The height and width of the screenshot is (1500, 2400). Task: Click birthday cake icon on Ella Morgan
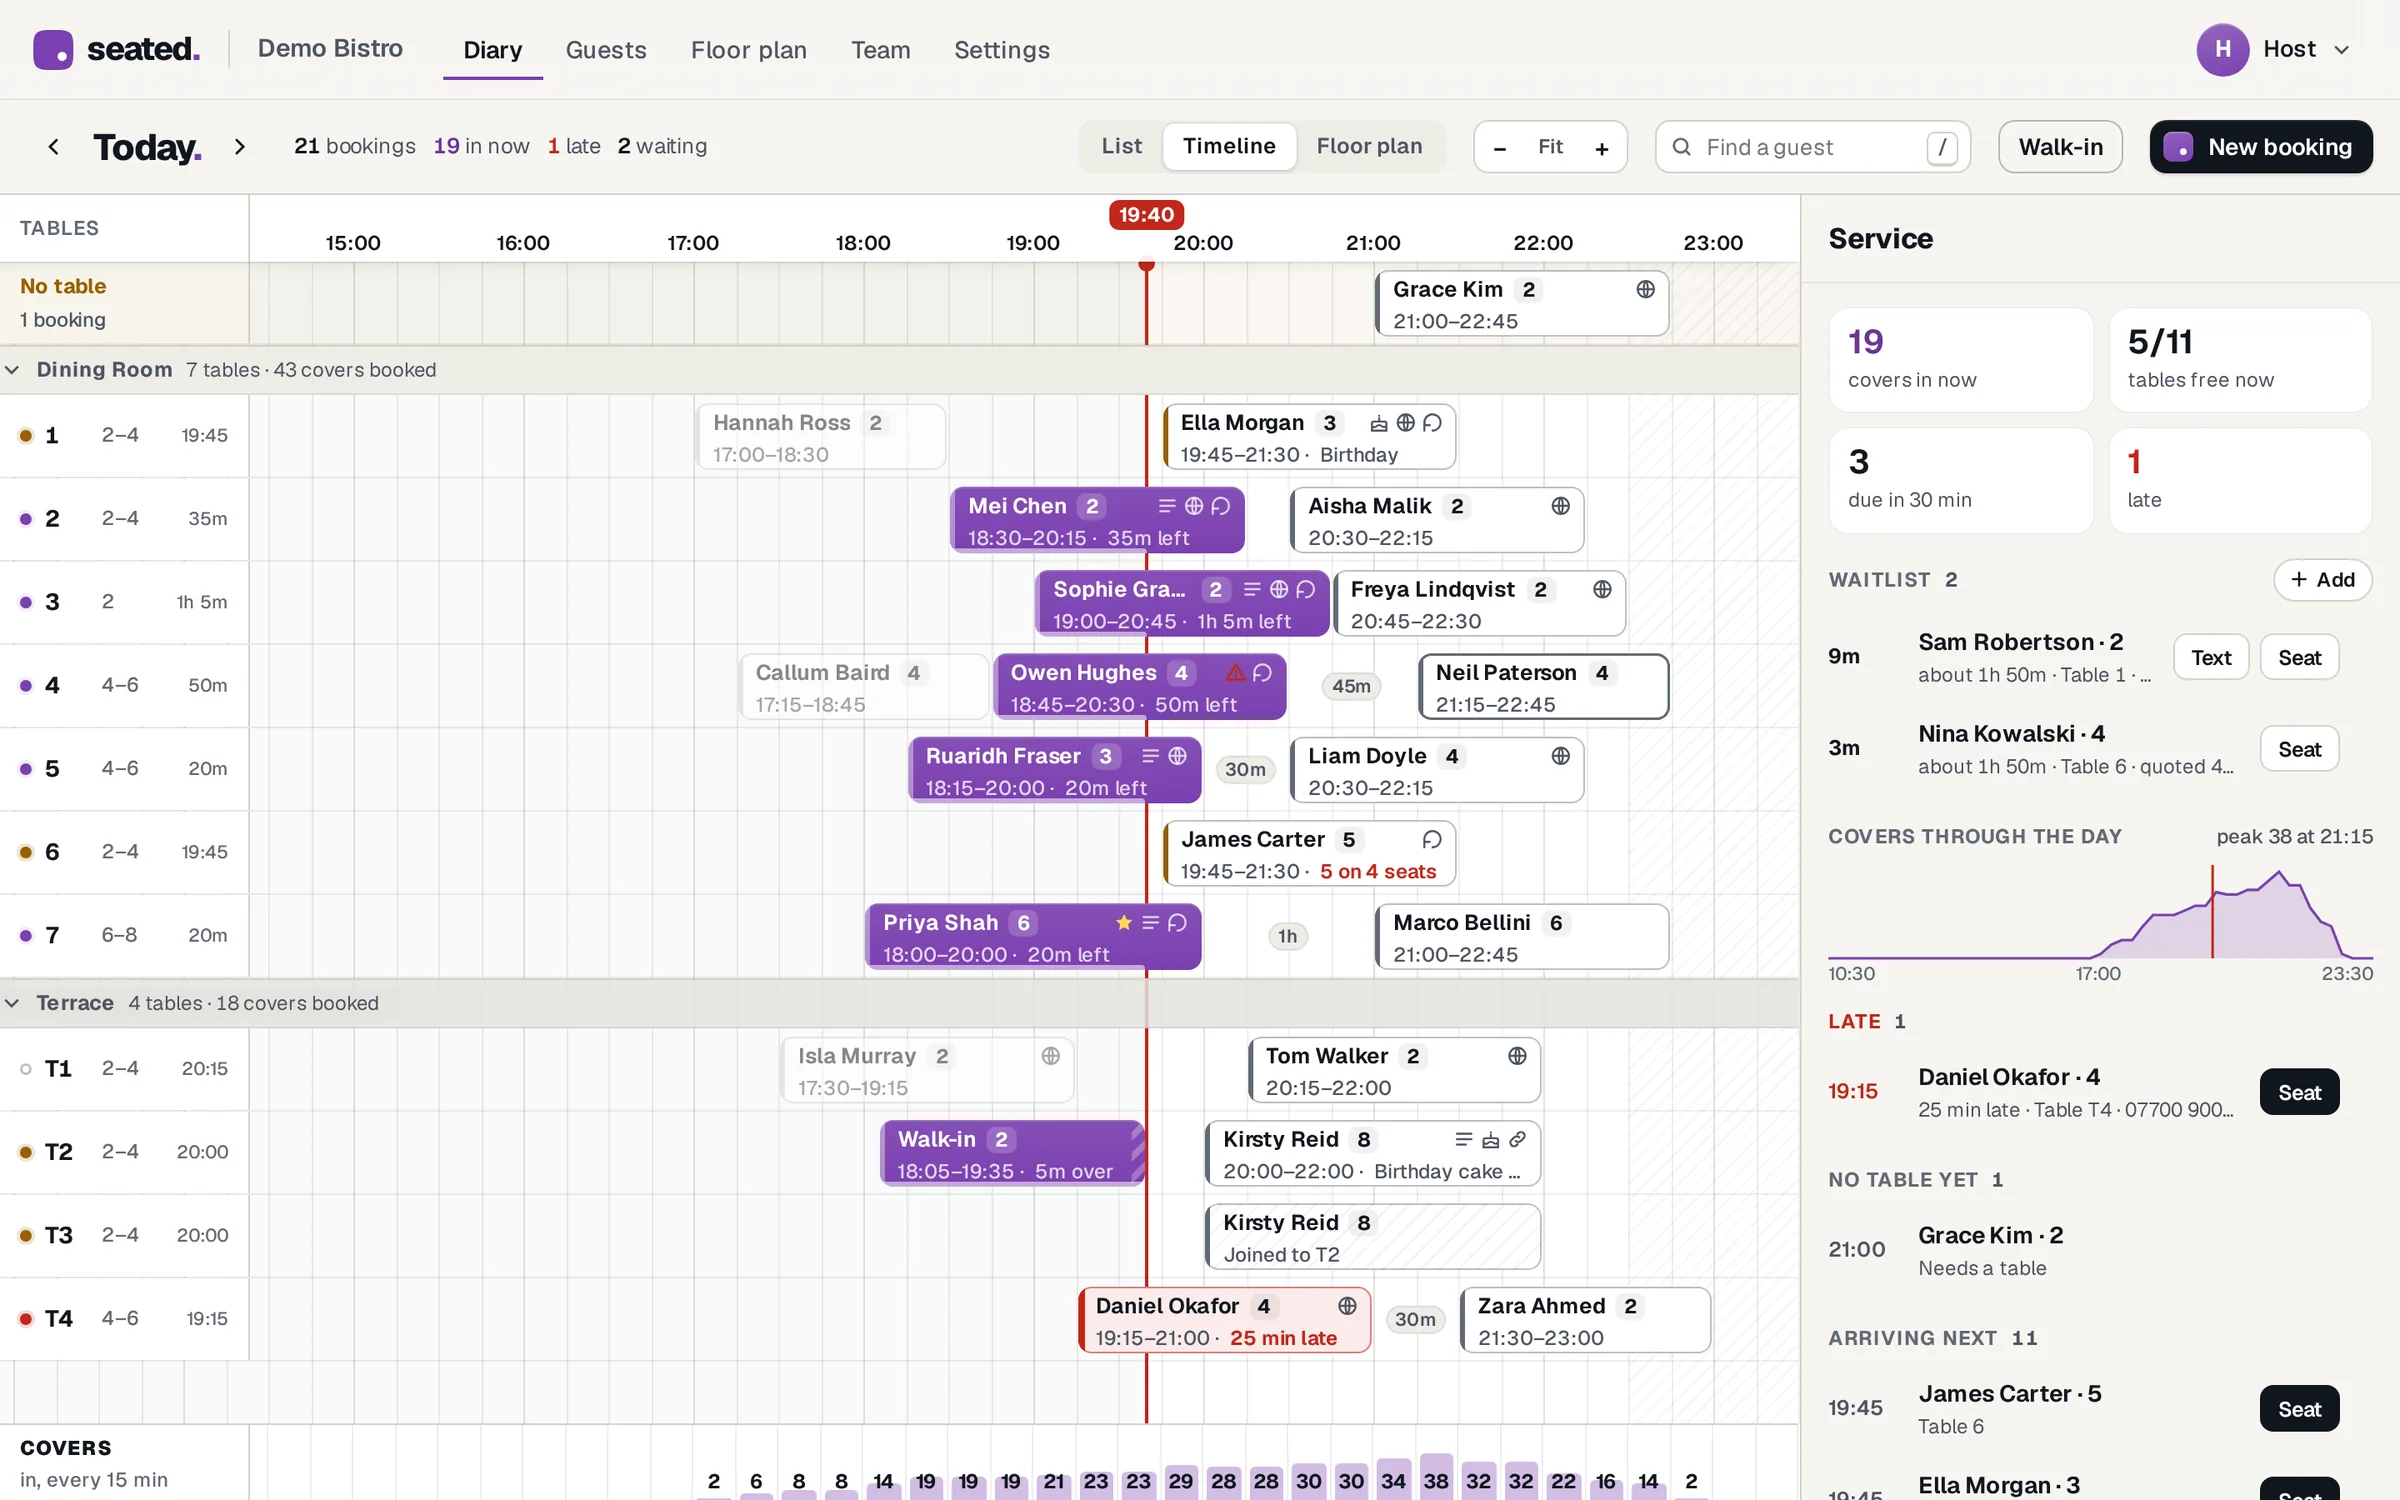(x=1379, y=423)
